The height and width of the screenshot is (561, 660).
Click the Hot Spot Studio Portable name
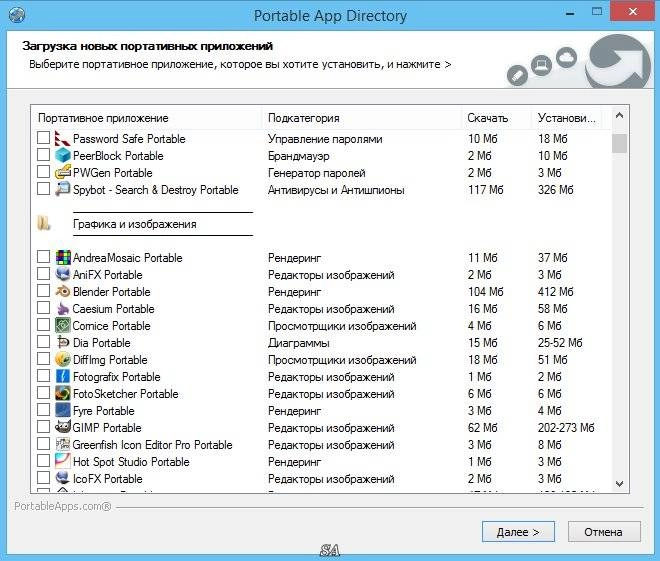131,462
